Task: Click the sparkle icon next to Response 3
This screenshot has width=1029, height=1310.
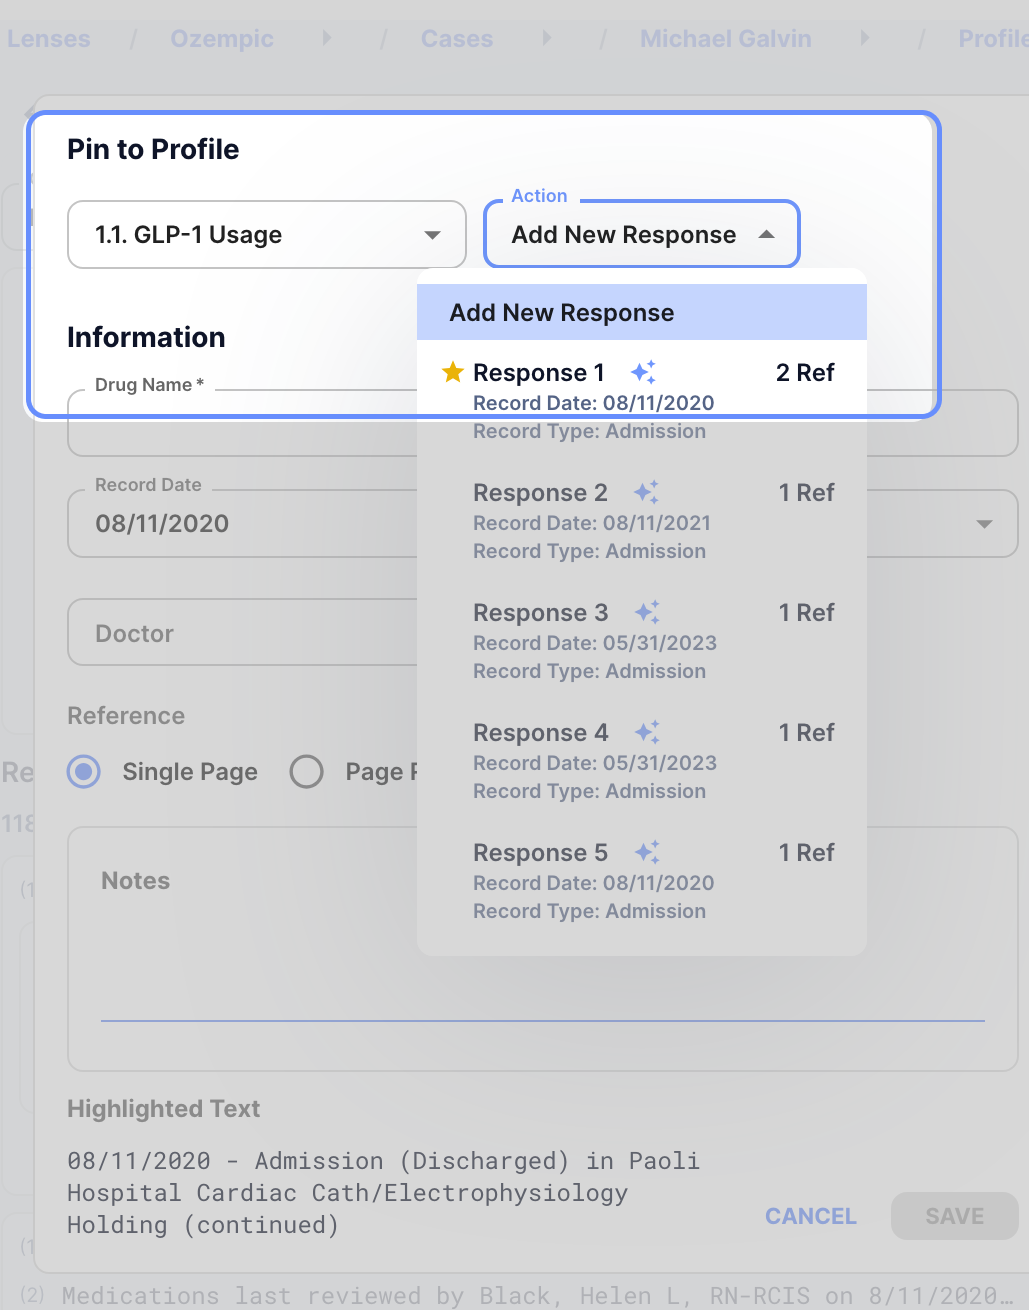Action: [647, 612]
